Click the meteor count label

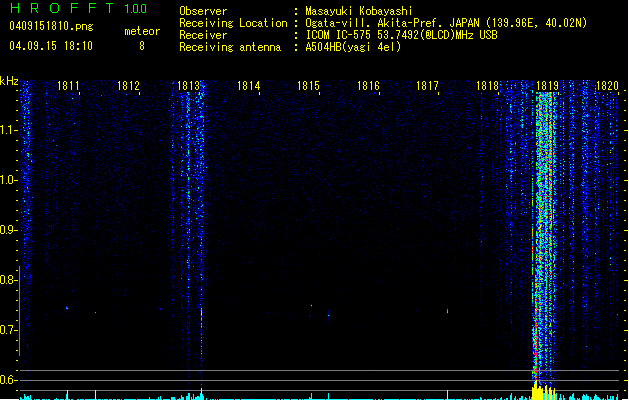pos(142,31)
